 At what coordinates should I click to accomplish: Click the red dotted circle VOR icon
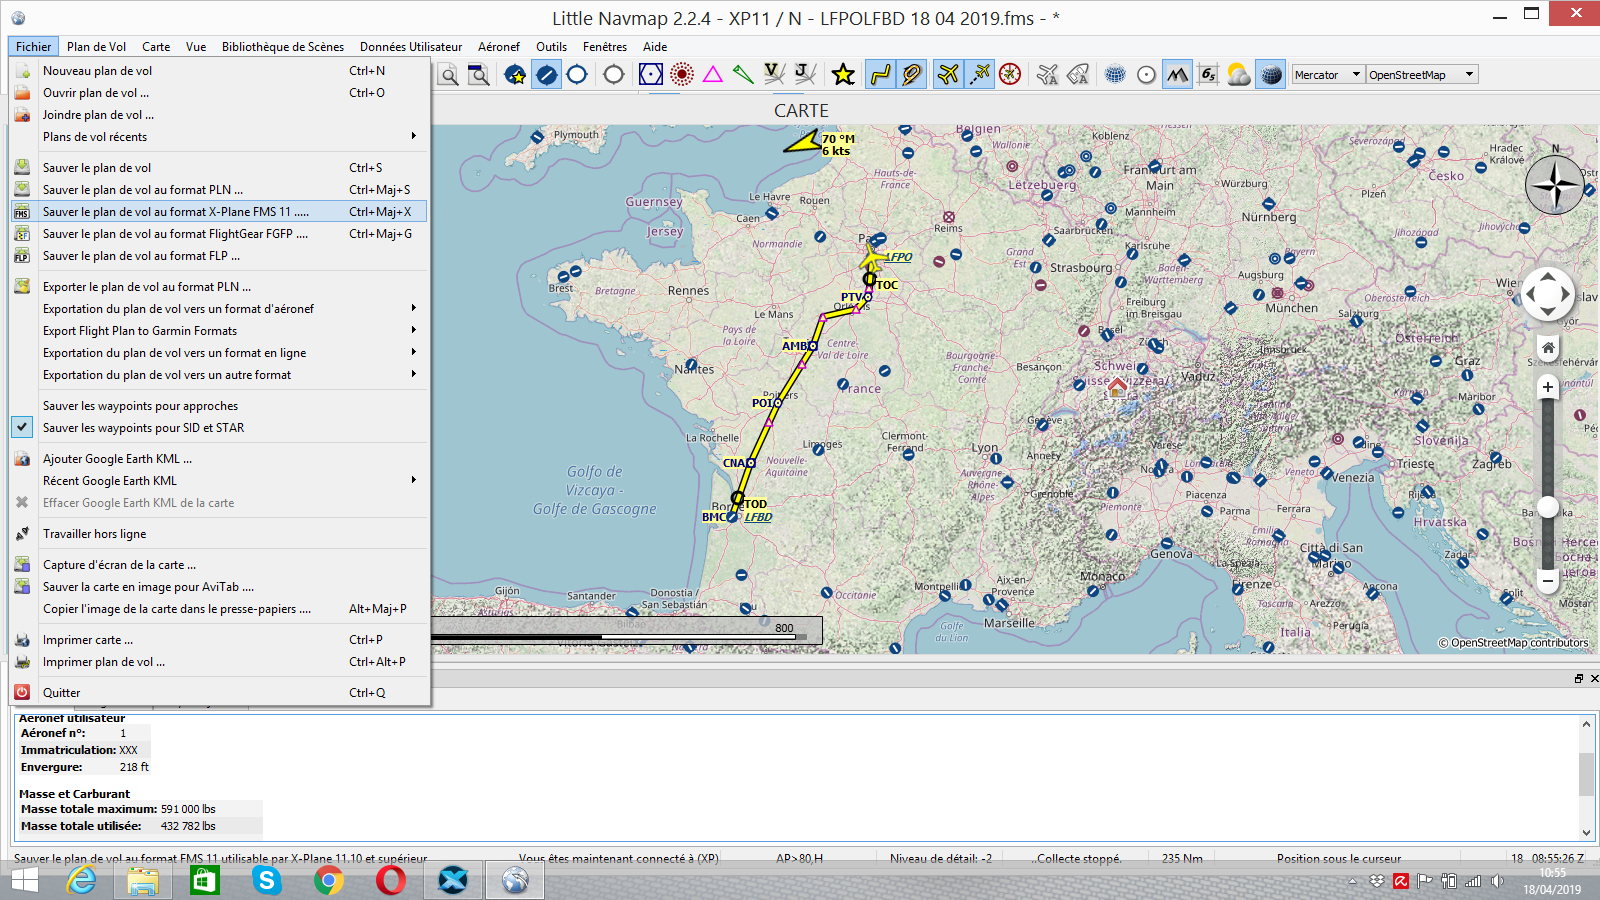[x=682, y=75]
